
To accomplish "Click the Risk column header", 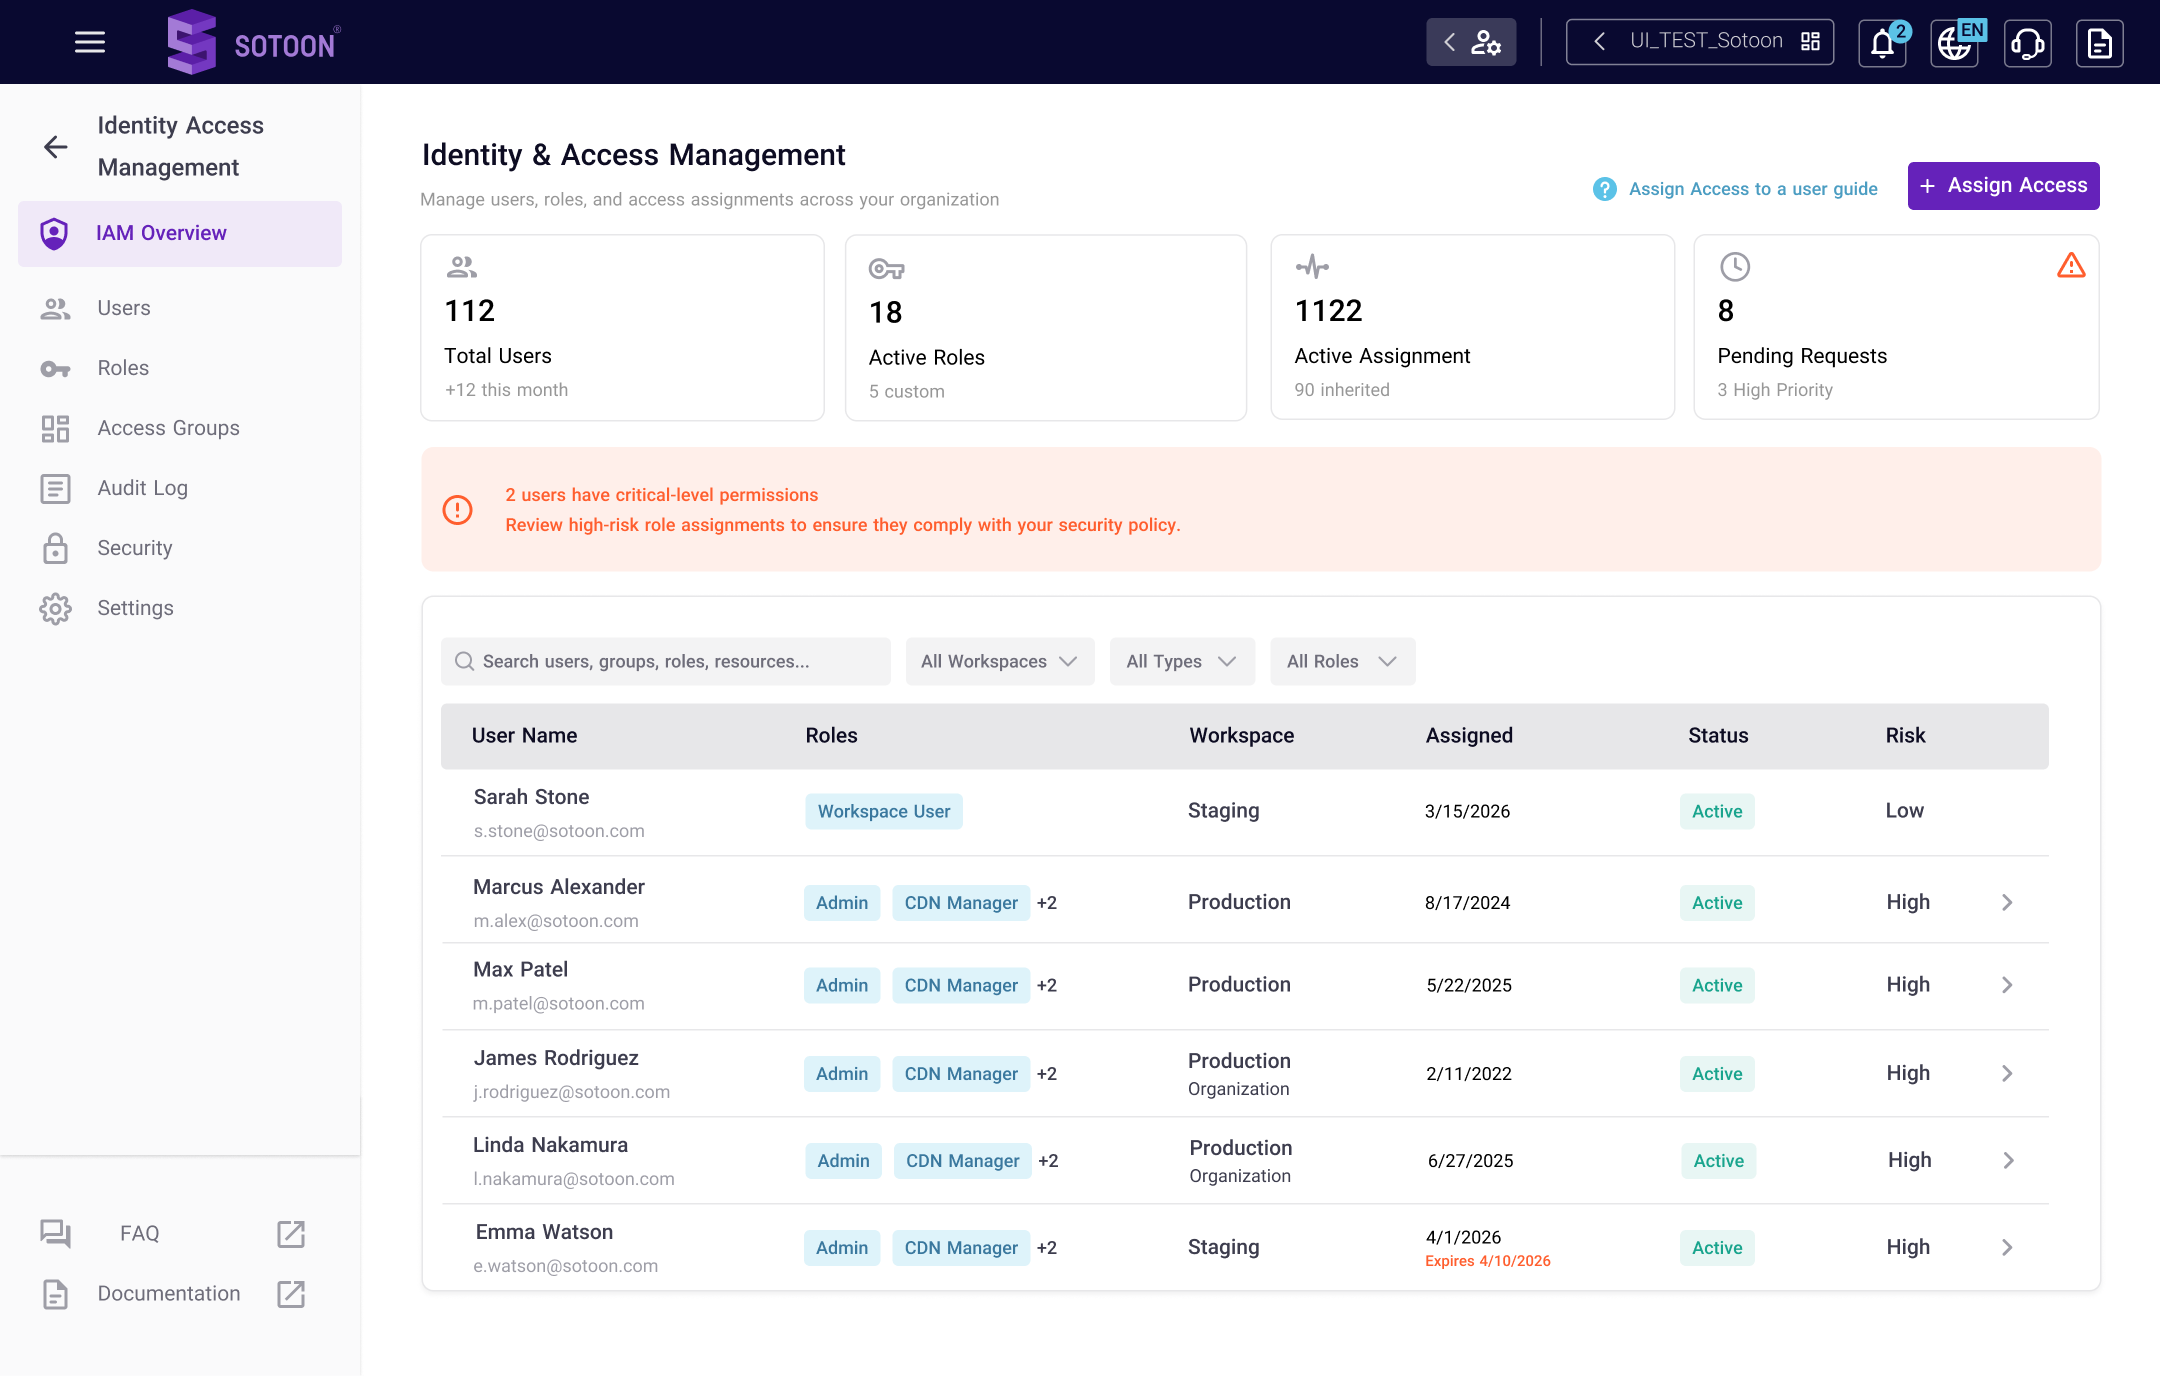I will 1905,736.
